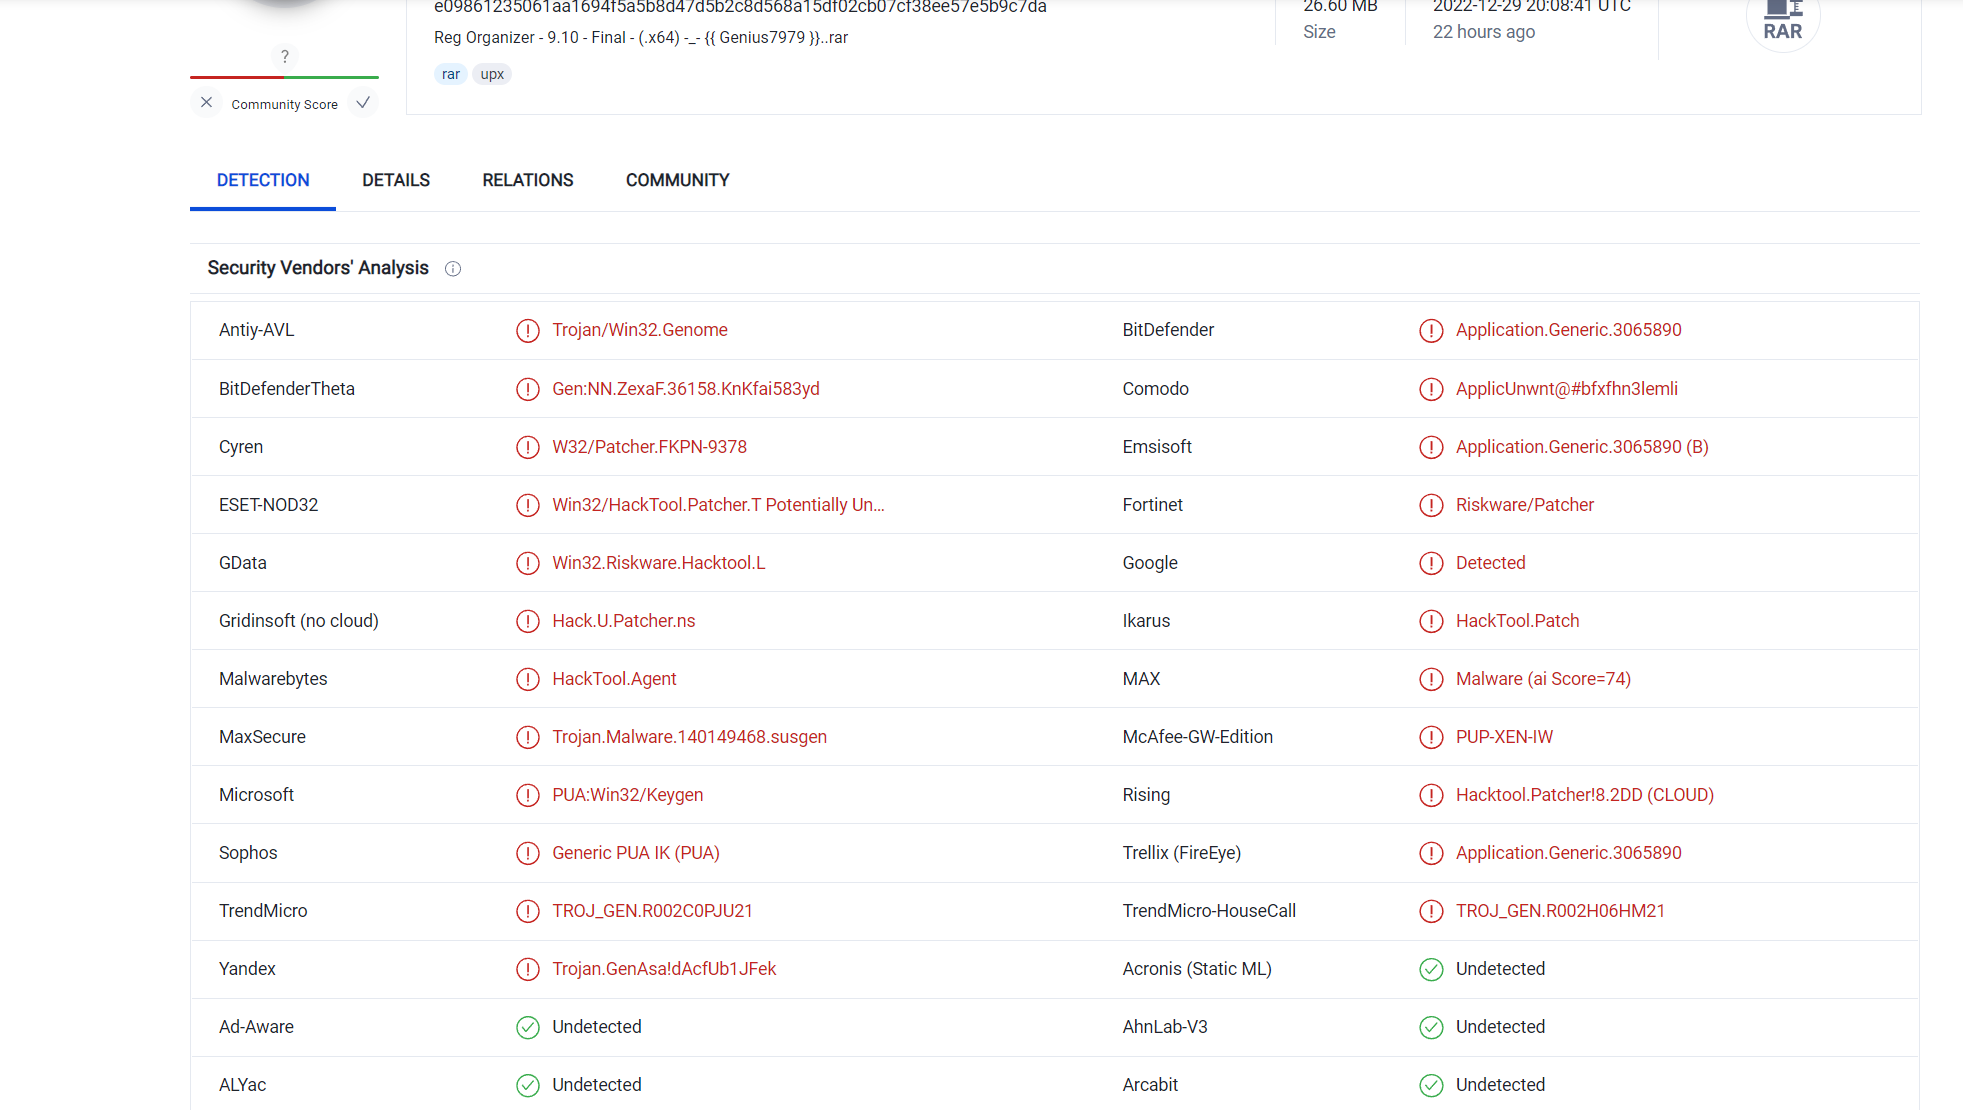Screen dimensions: 1963x1110
Task: Click the Win32.Riskware.Hacktool.L result
Action: tap(659, 563)
